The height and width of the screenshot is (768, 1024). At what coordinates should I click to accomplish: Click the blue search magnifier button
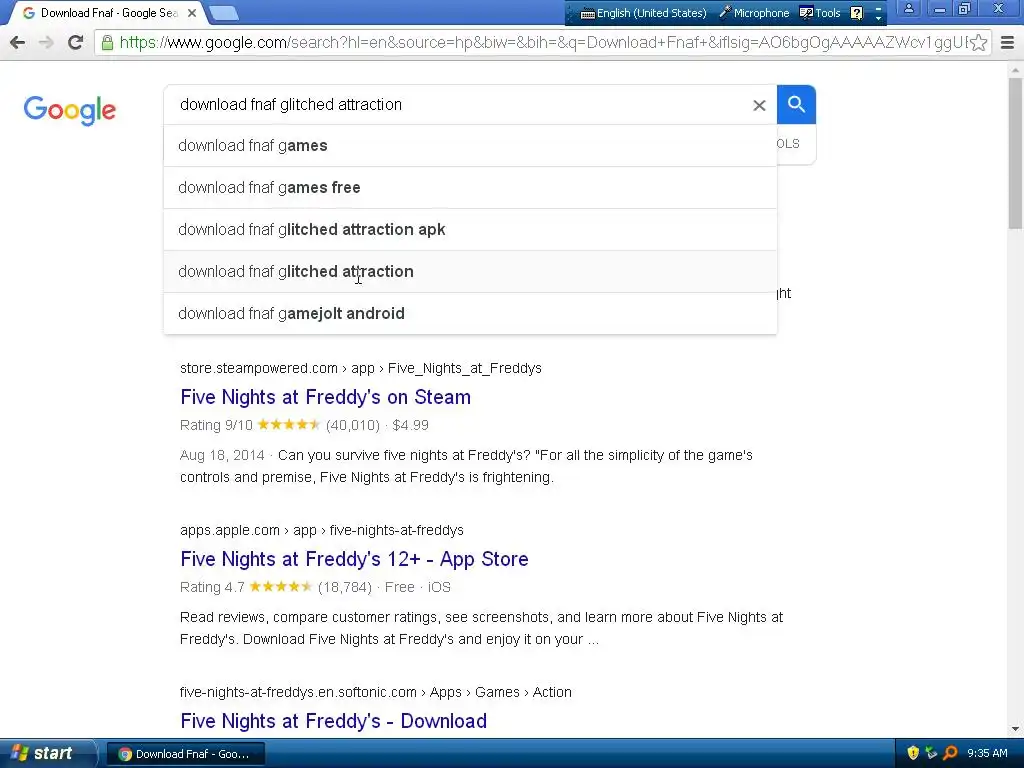796,104
